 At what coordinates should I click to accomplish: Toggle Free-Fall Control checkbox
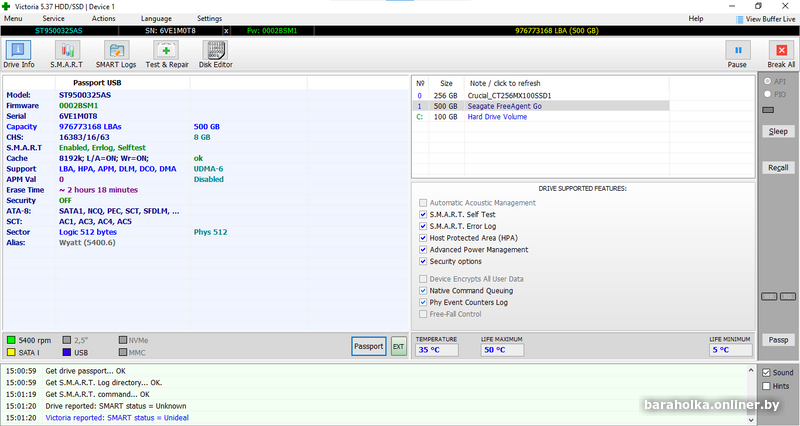423,314
